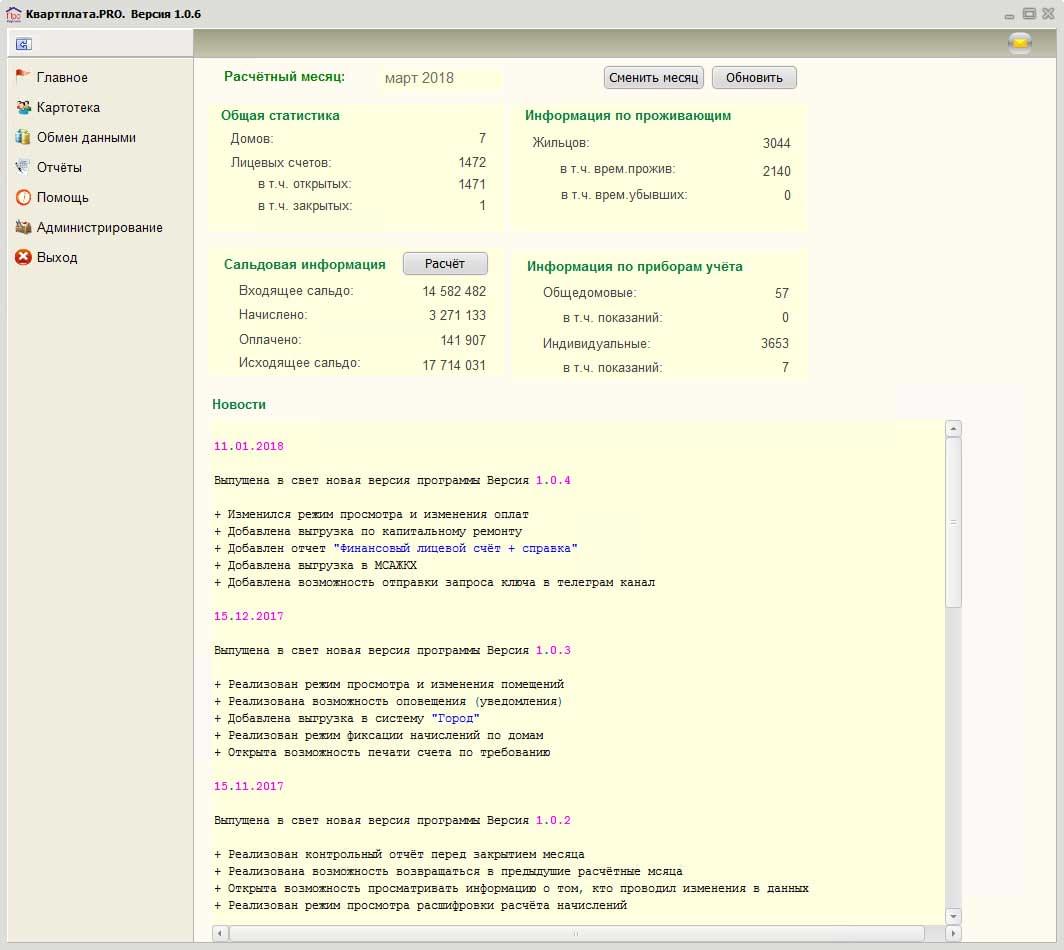This screenshot has height=950, width=1064.
Task: Click the Начислено value 3 271 133
Action: (x=457, y=315)
